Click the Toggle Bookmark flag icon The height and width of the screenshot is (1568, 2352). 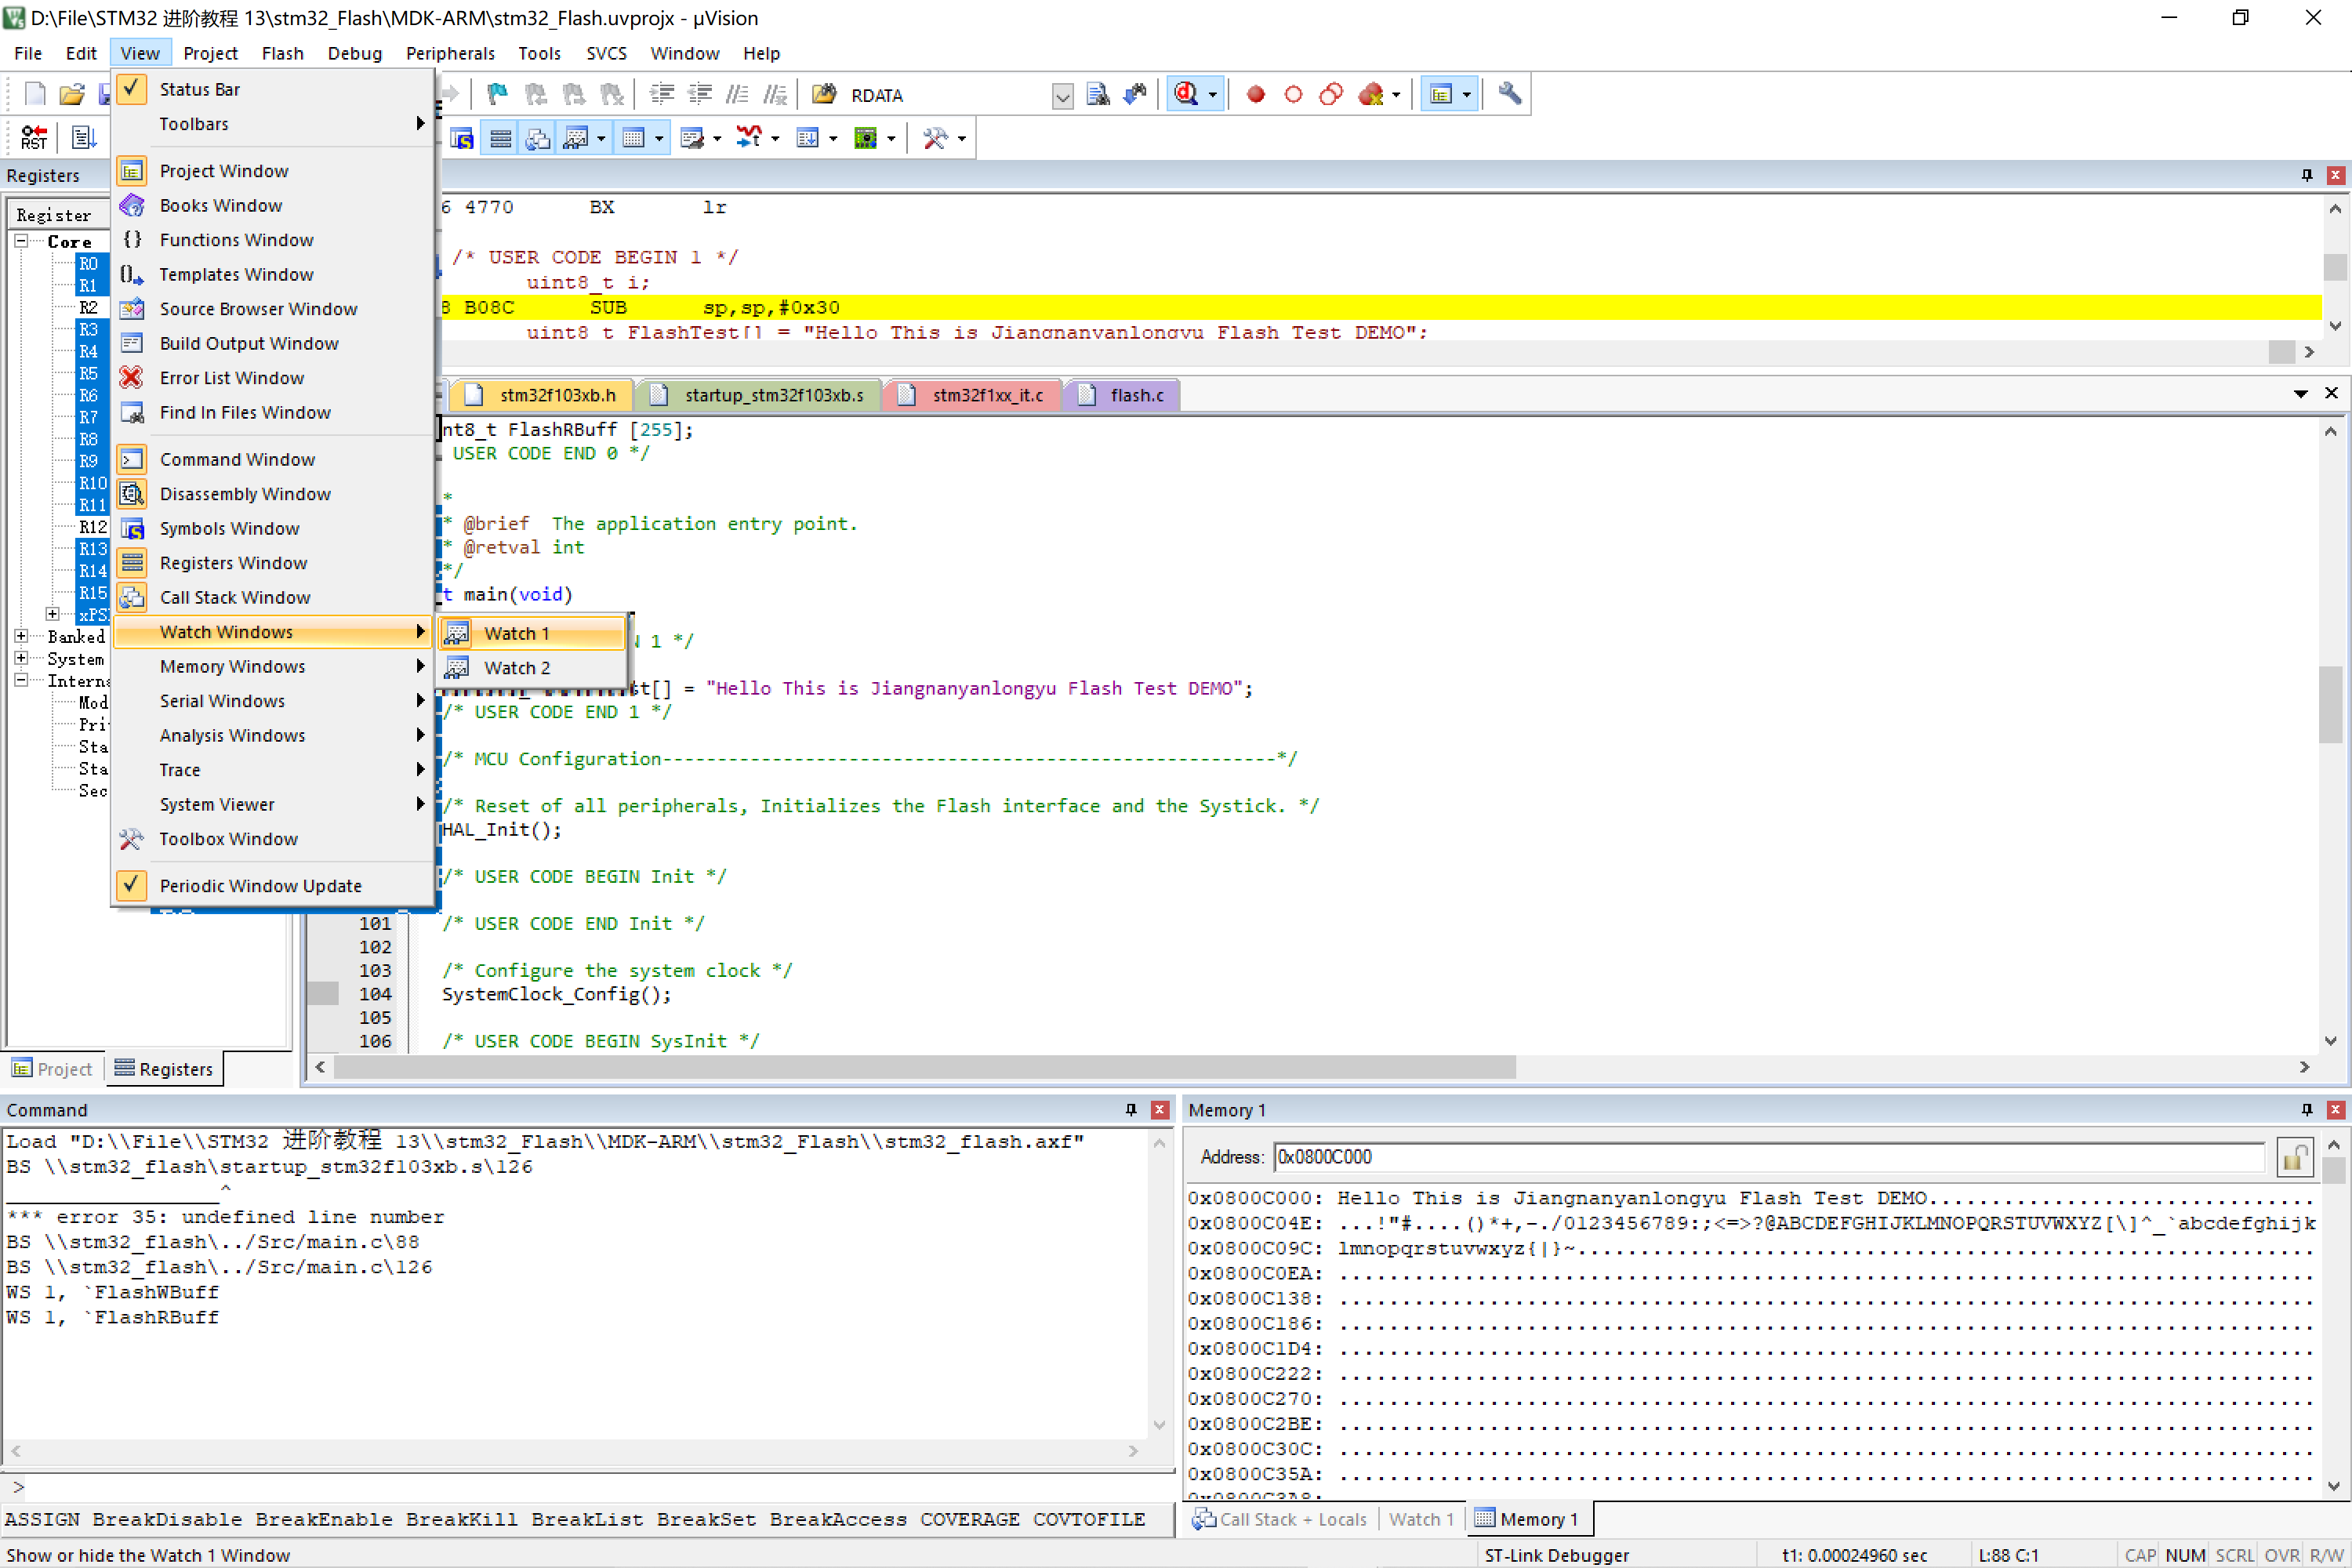click(x=497, y=95)
